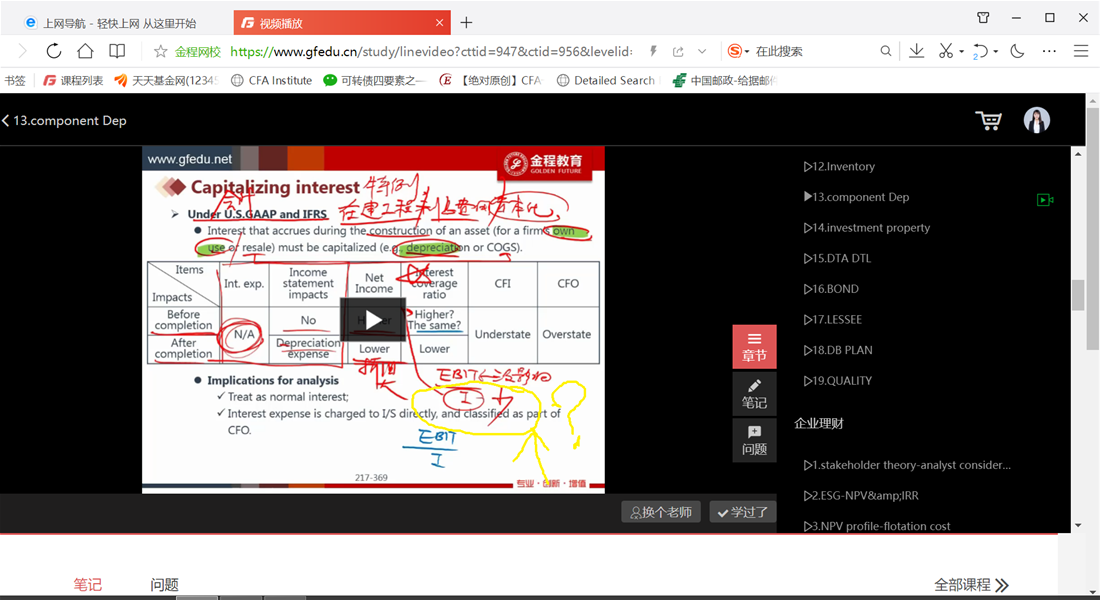Click the scissors screenshot tool
The height and width of the screenshot is (600, 1100).
(946, 51)
